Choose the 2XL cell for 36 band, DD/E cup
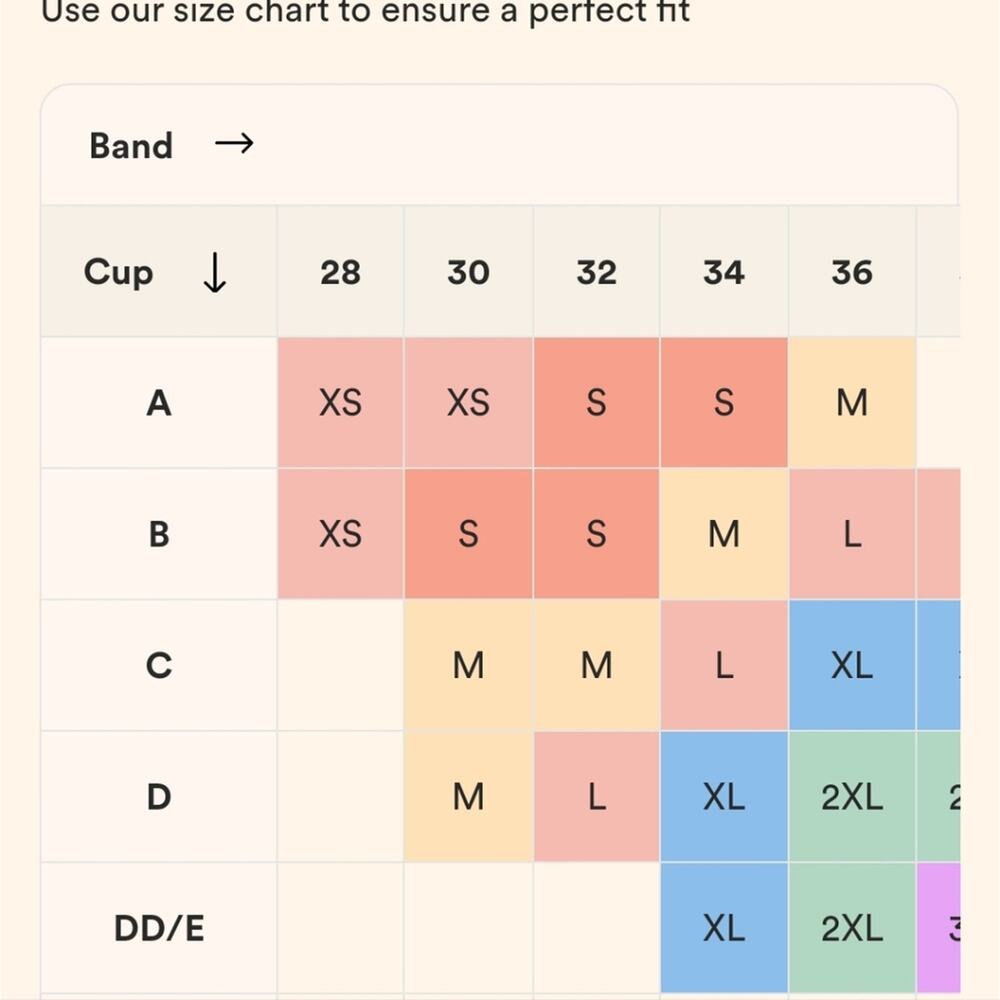This screenshot has height=1000, width=1000. (852, 929)
